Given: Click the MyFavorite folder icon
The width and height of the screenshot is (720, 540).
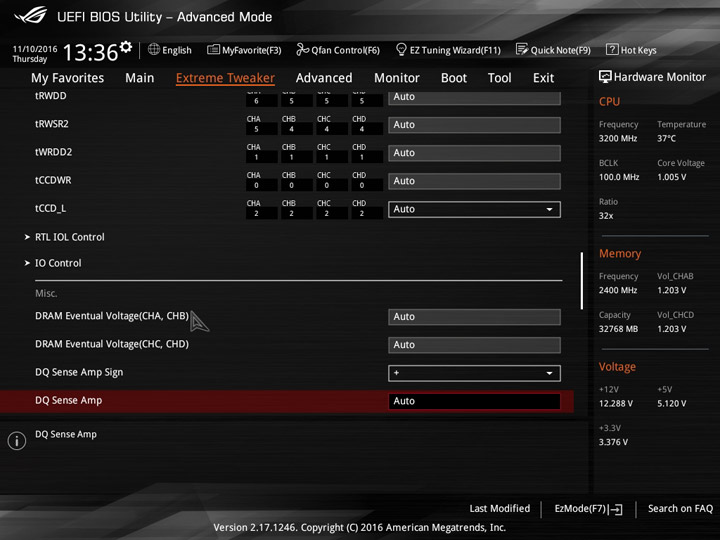Looking at the screenshot, I should [213, 49].
